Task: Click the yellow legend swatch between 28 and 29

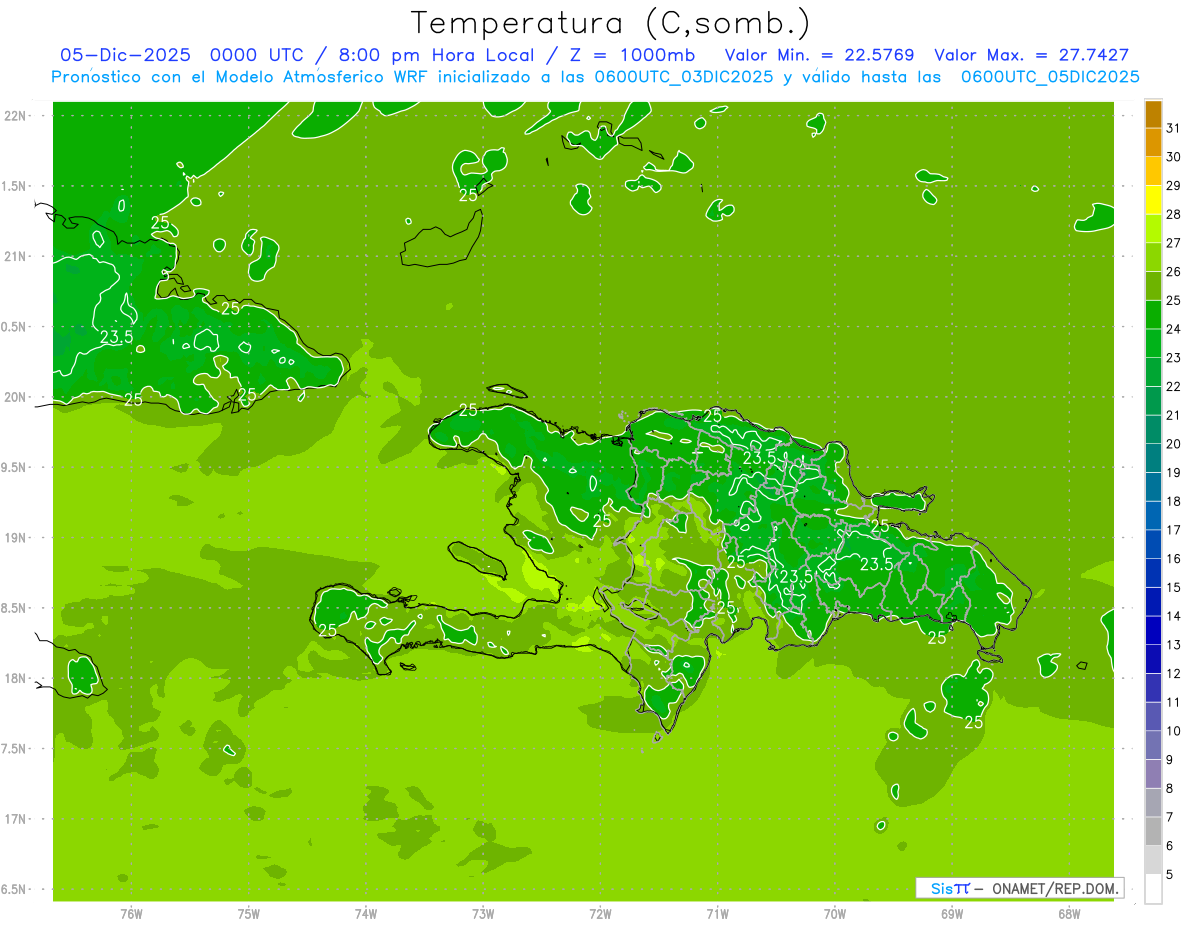Action: pyautogui.click(x=1153, y=200)
